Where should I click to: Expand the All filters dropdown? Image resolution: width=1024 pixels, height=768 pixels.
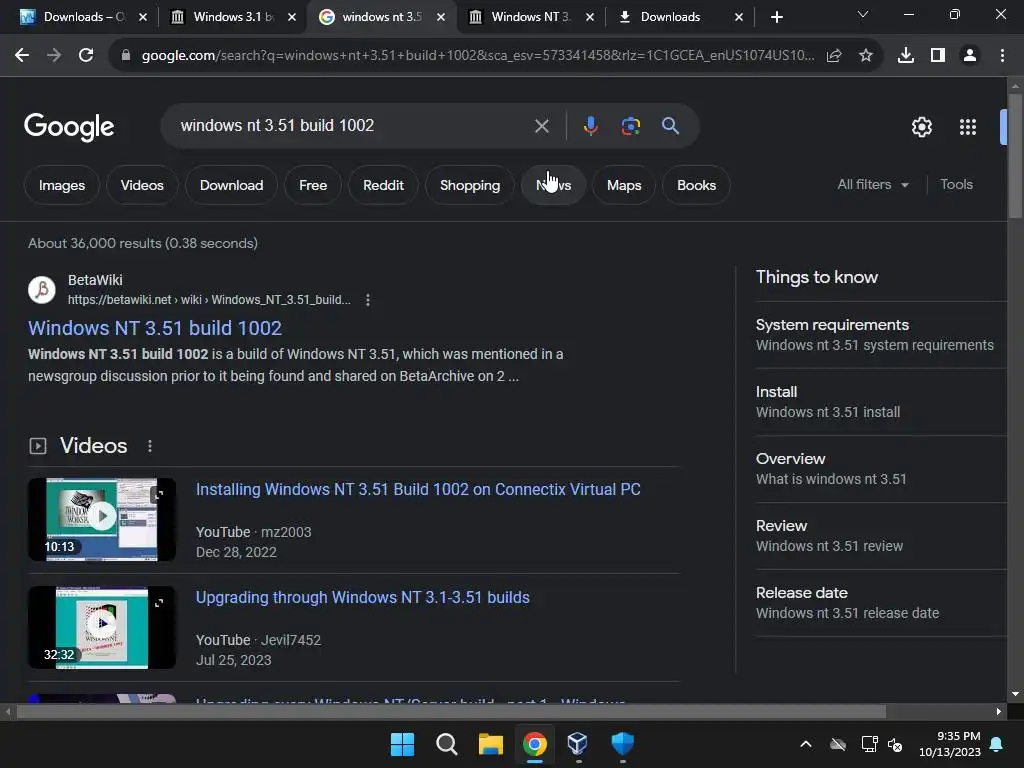(x=873, y=185)
